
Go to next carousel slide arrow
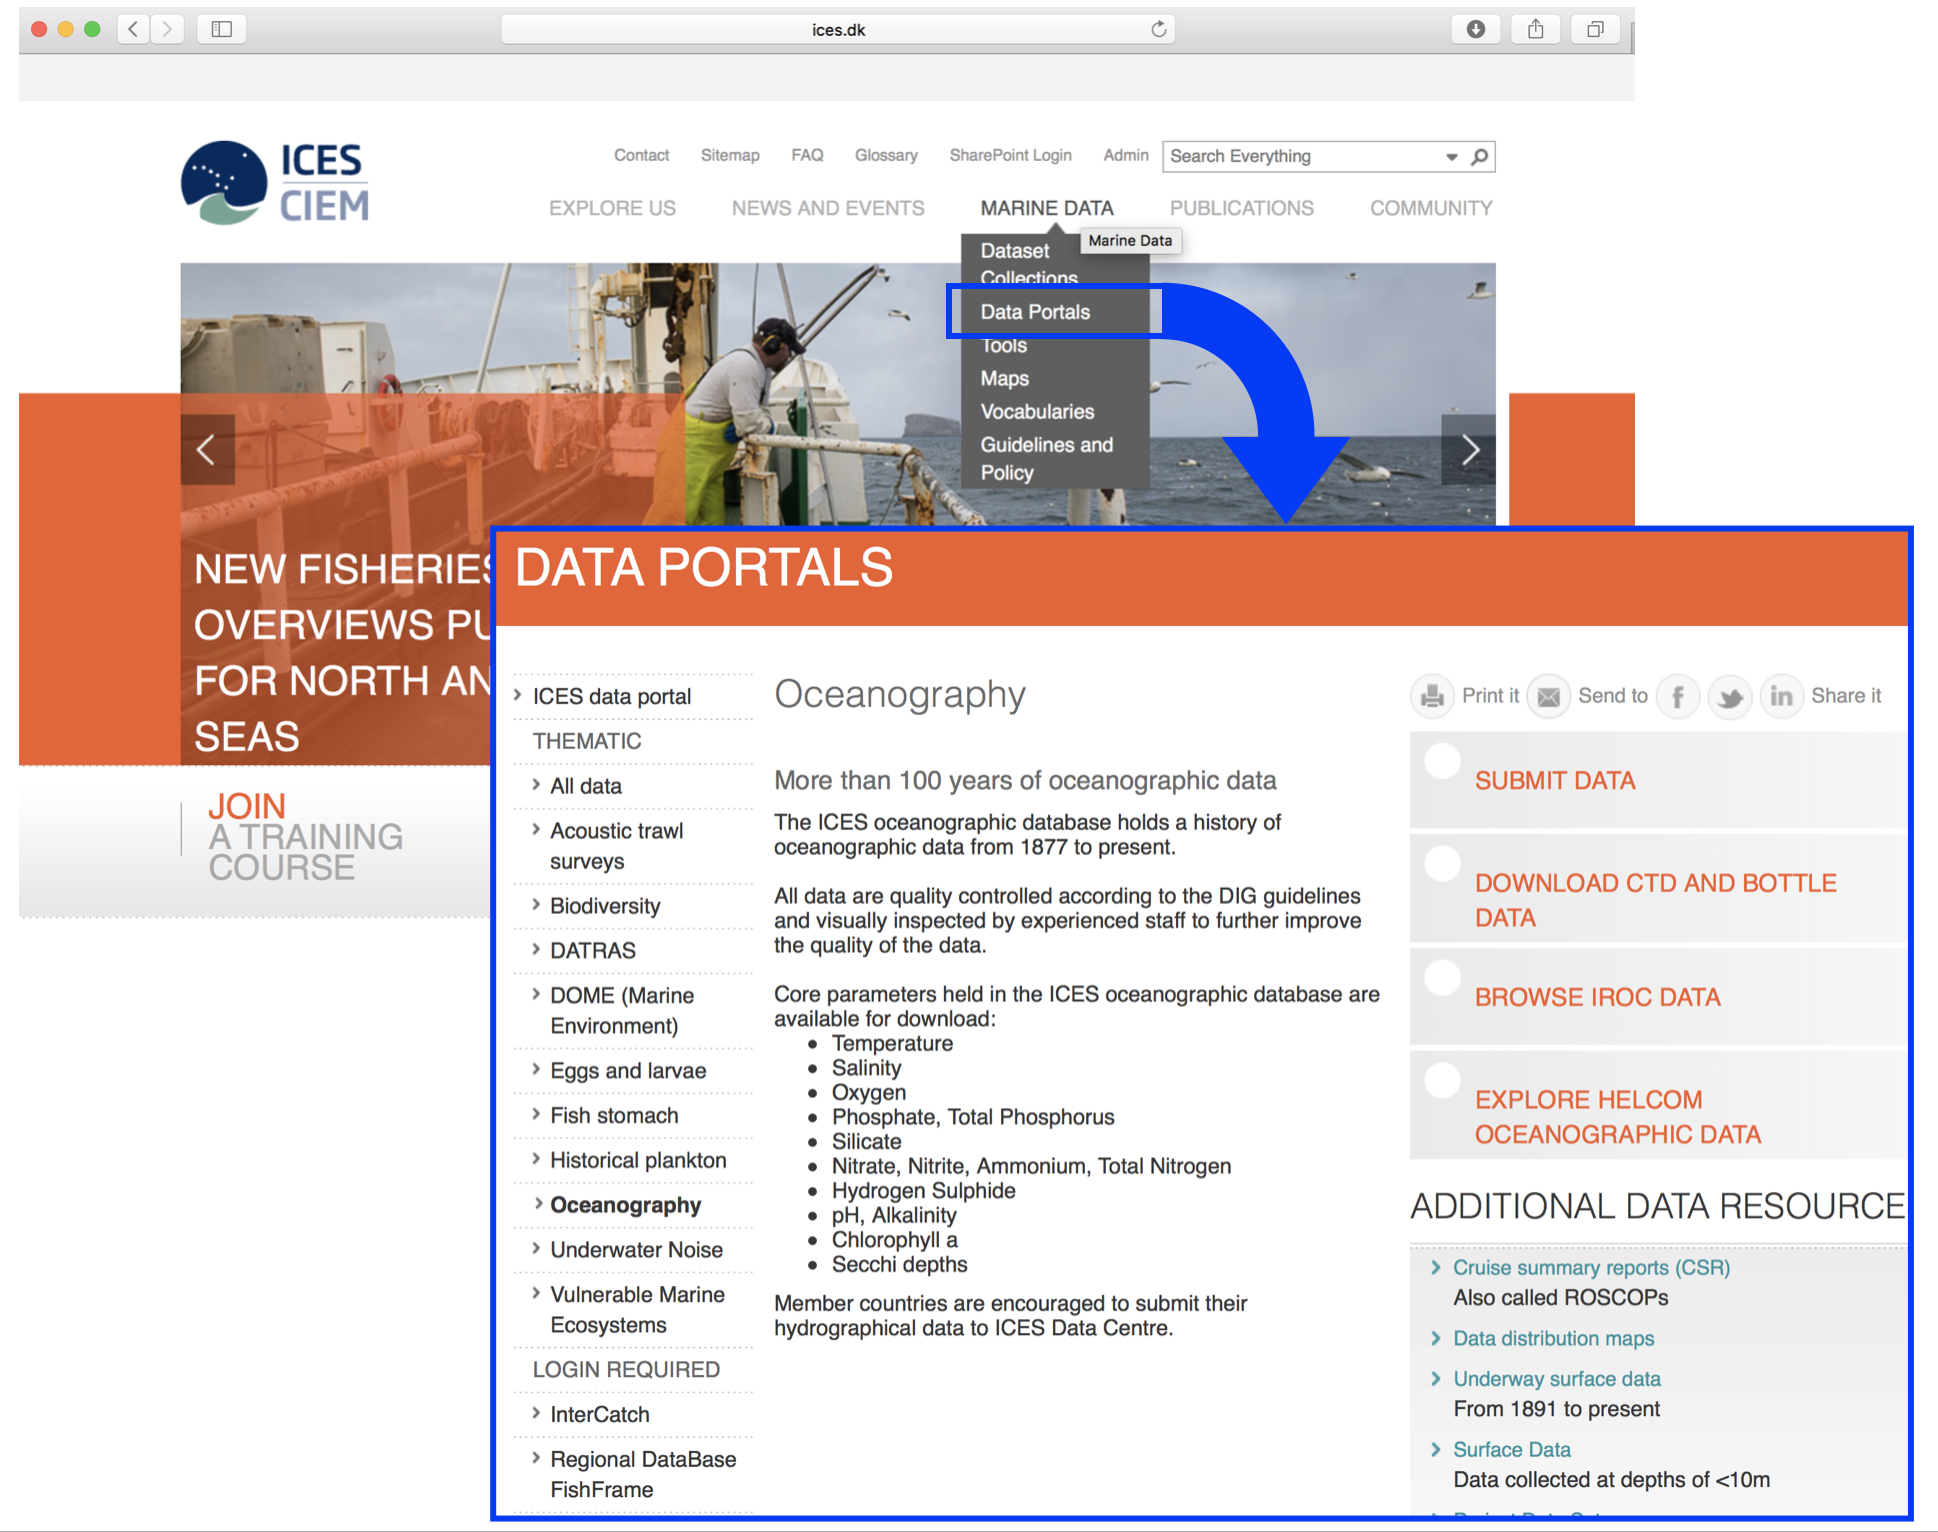(x=1468, y=450)
